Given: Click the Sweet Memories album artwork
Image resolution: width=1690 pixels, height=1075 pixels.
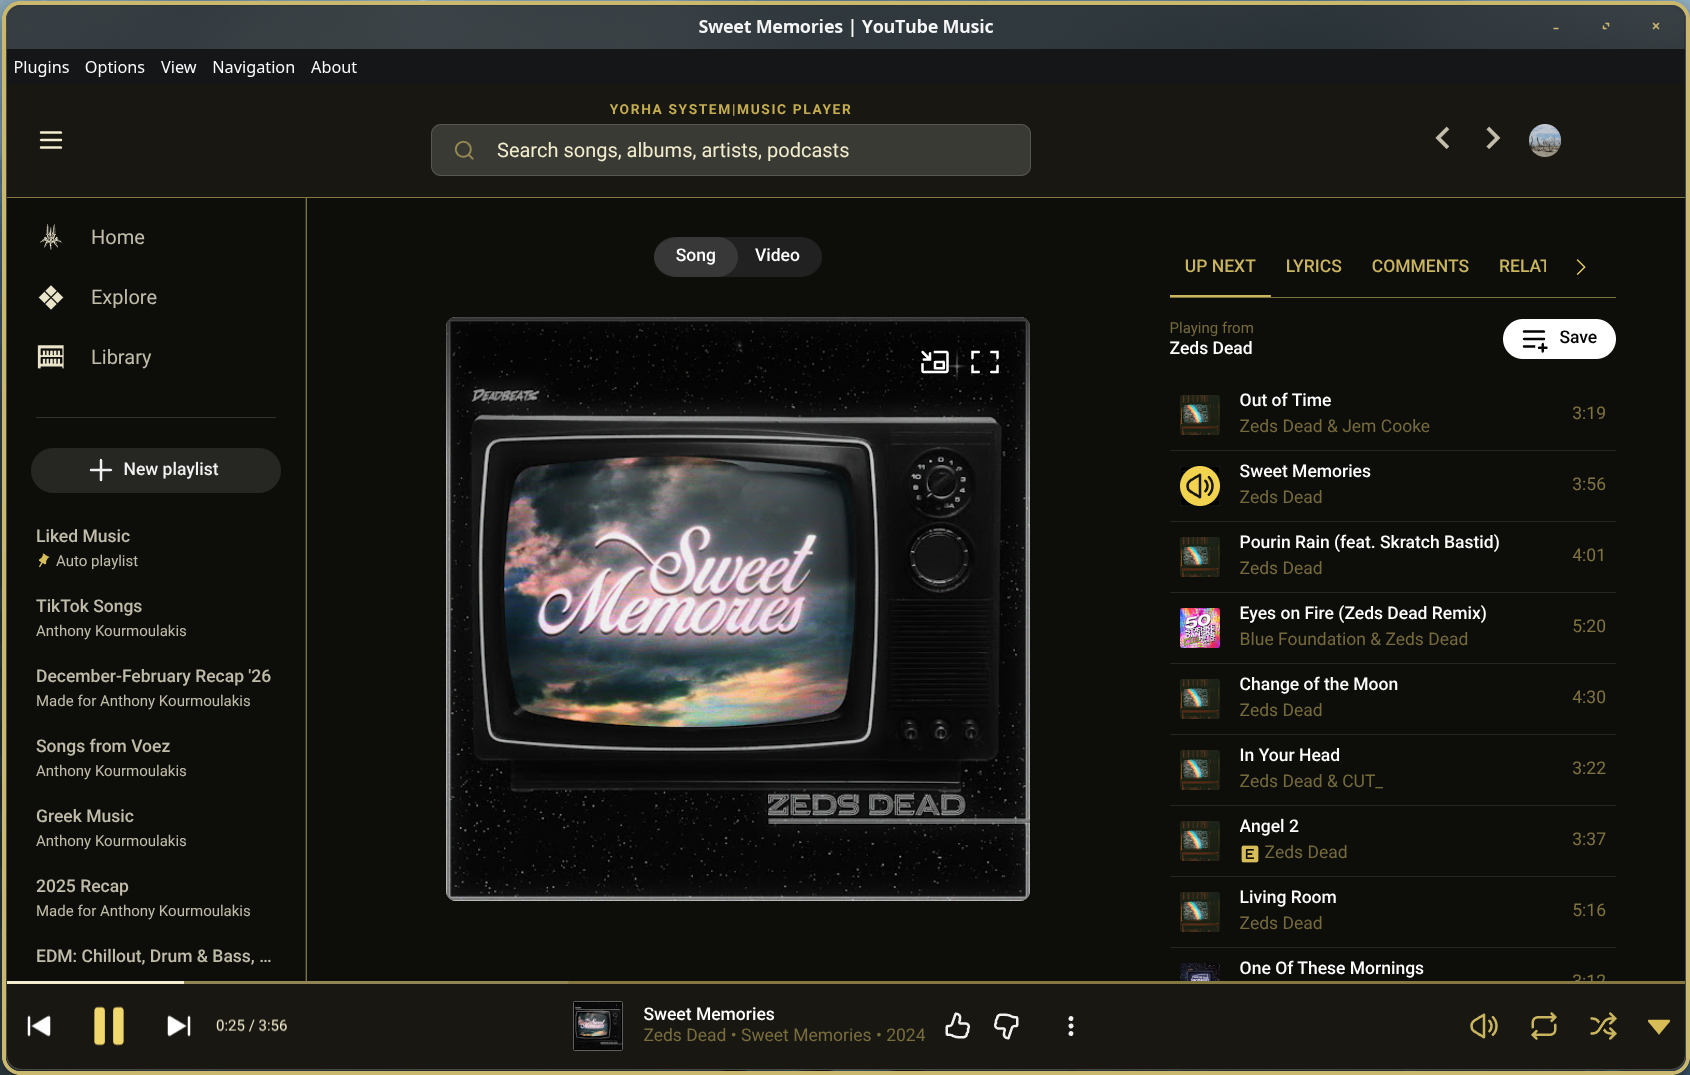Looking at the screenshot, I should tap(738, 609).
